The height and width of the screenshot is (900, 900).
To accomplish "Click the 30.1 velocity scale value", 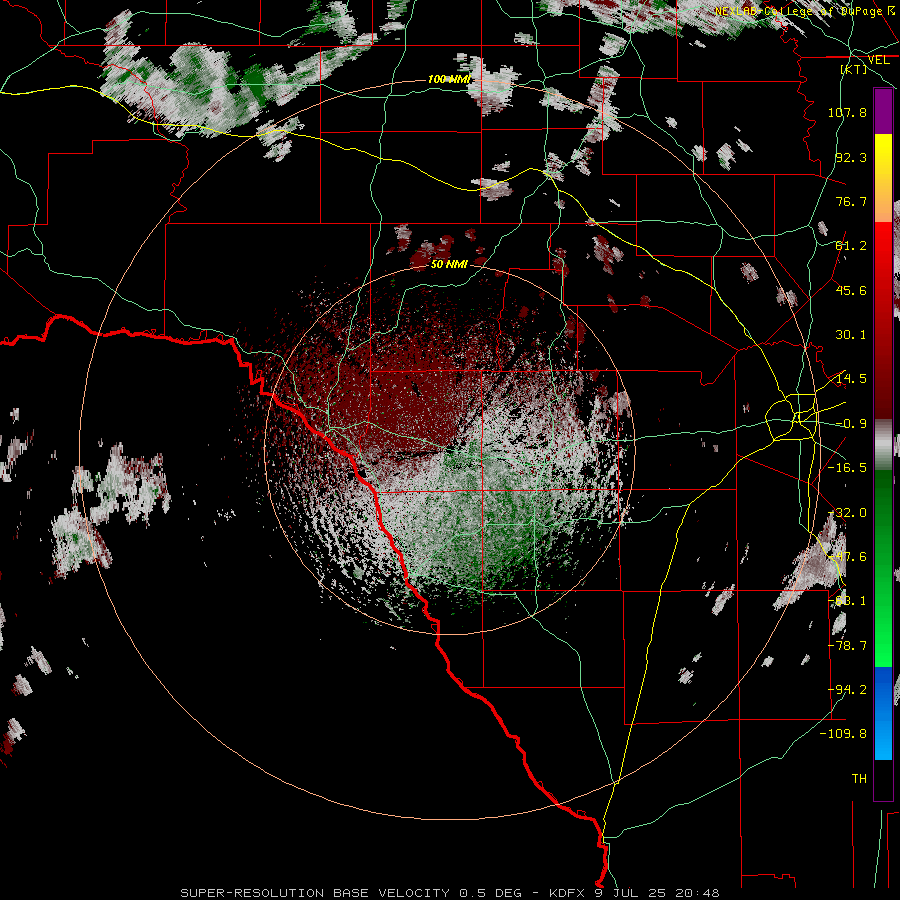I will pyautogui.click(x=851, y=335).
